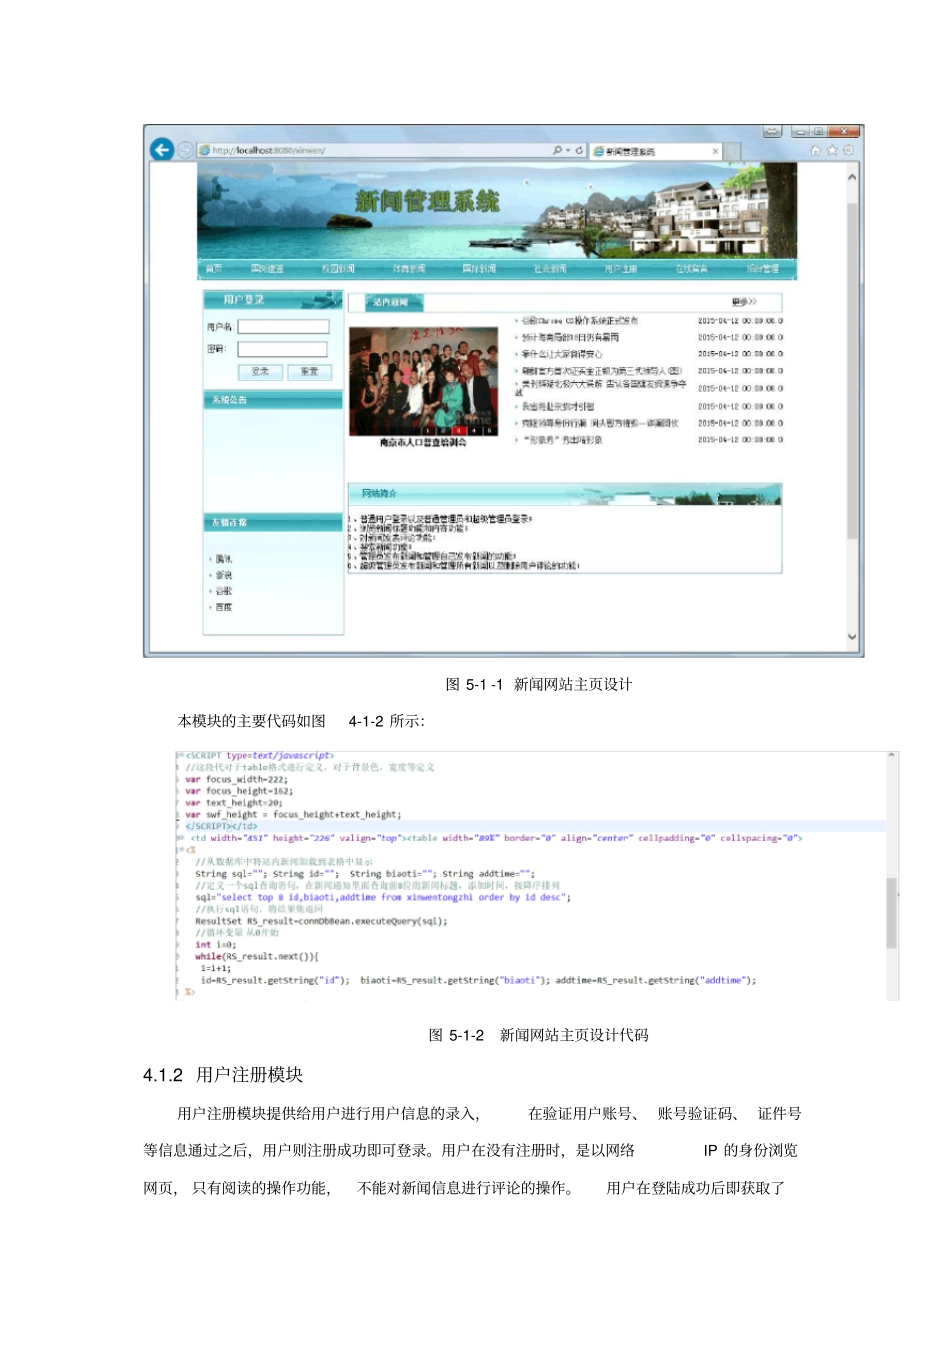Click the var focus_width=222; code line
Image resolution: width=950 pixels, height=1345 pixels.
[236, 779]
